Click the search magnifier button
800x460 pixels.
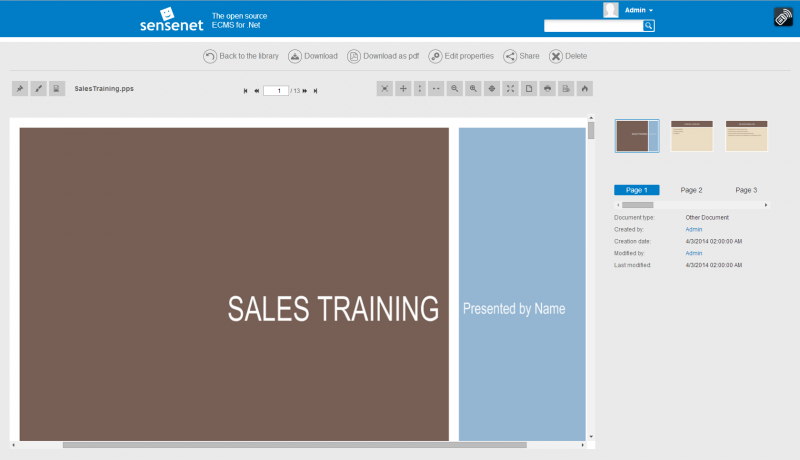pos(648,26)
